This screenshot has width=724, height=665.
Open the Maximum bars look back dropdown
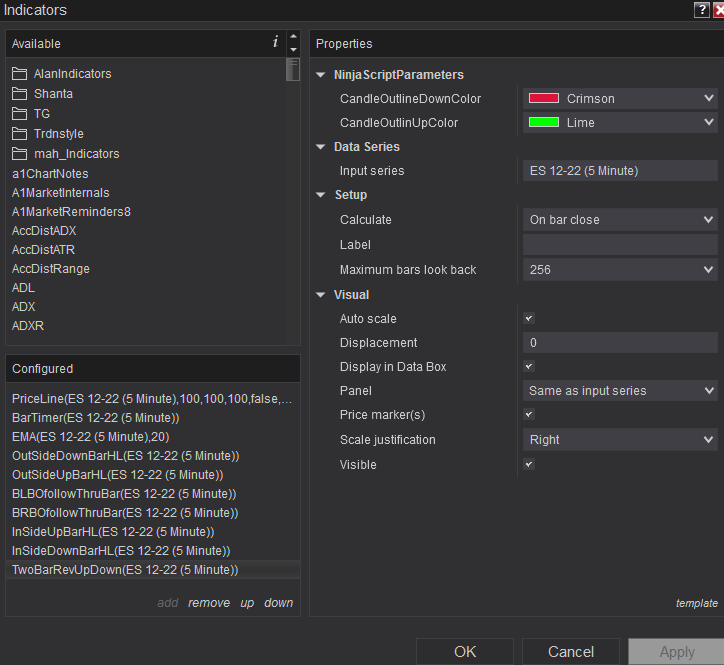pyautogui.click(x=620, y=269)
